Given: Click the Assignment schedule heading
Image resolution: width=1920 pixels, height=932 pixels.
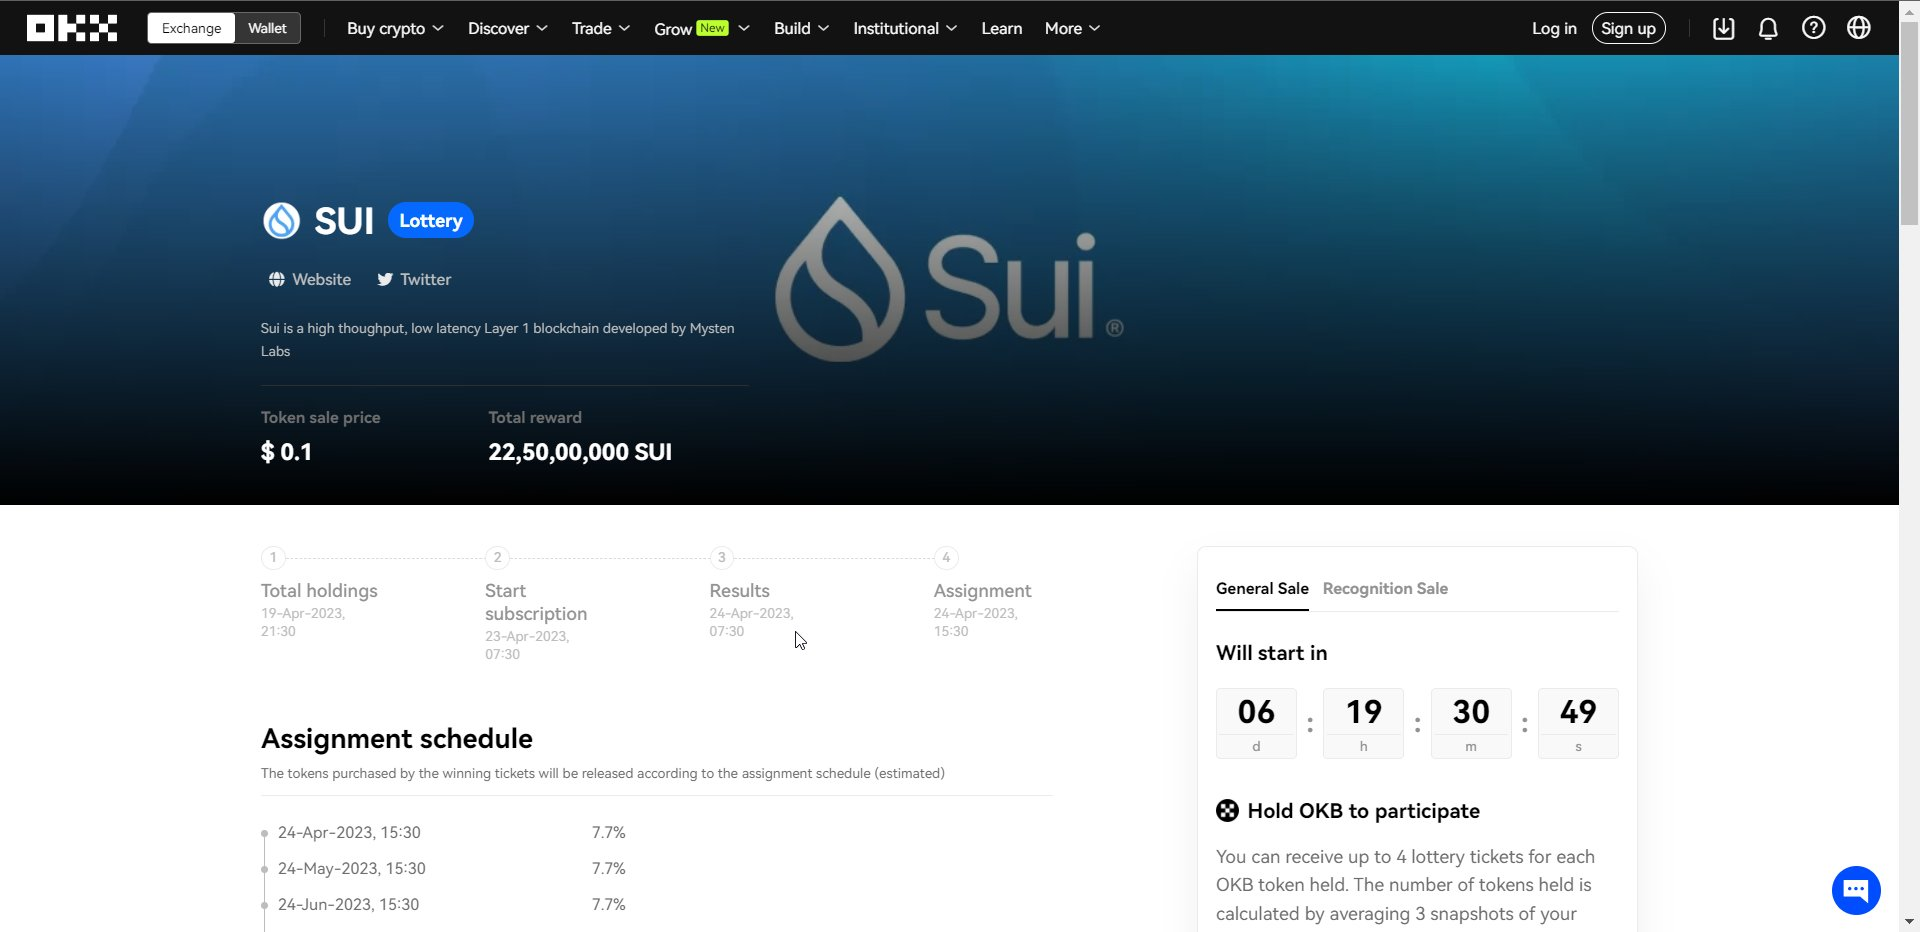Looking at the screenshot, I should (397, 738).
